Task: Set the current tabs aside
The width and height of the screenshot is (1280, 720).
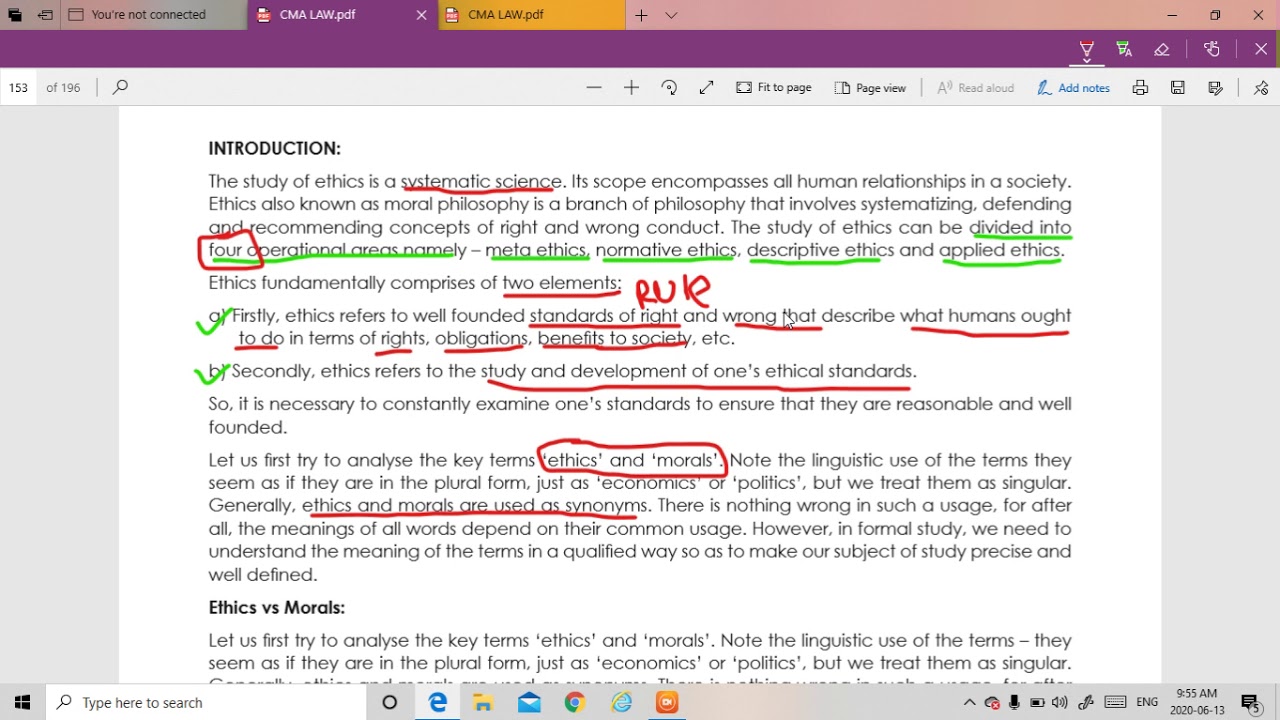Action: click(x=45, y=15)
